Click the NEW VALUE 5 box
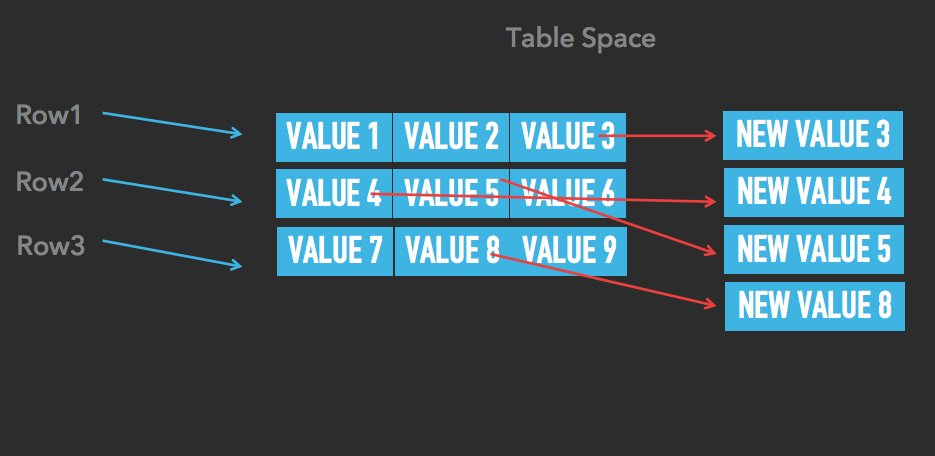 tap(813, 249)
